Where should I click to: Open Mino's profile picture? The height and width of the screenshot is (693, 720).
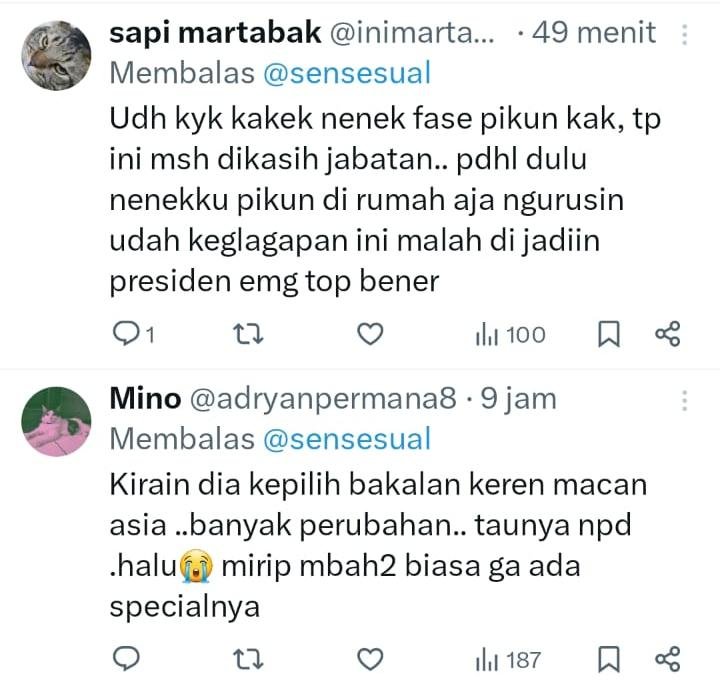pyautogui.click(x=56, y=421)
